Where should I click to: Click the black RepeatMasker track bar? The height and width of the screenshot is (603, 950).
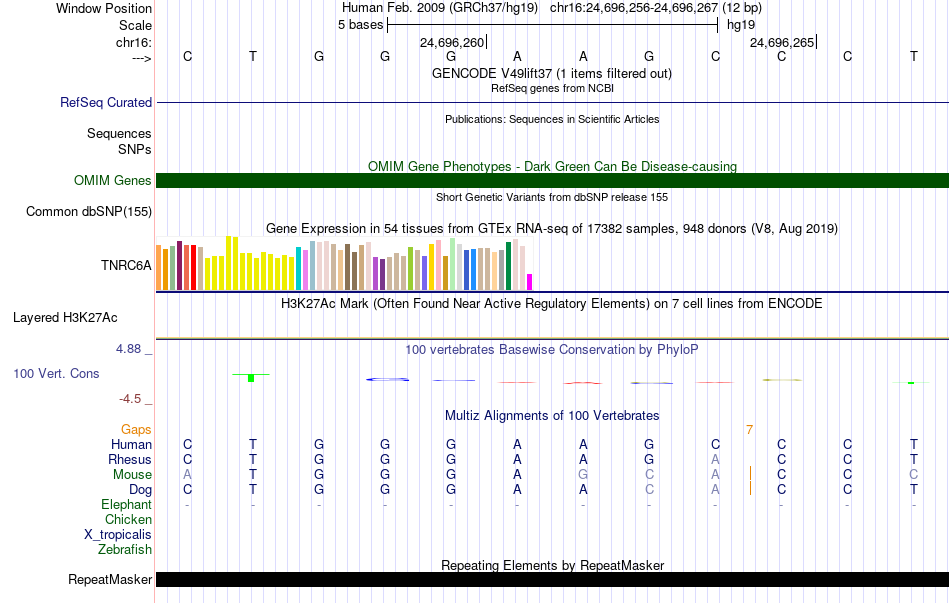click(x=552, y=579)
